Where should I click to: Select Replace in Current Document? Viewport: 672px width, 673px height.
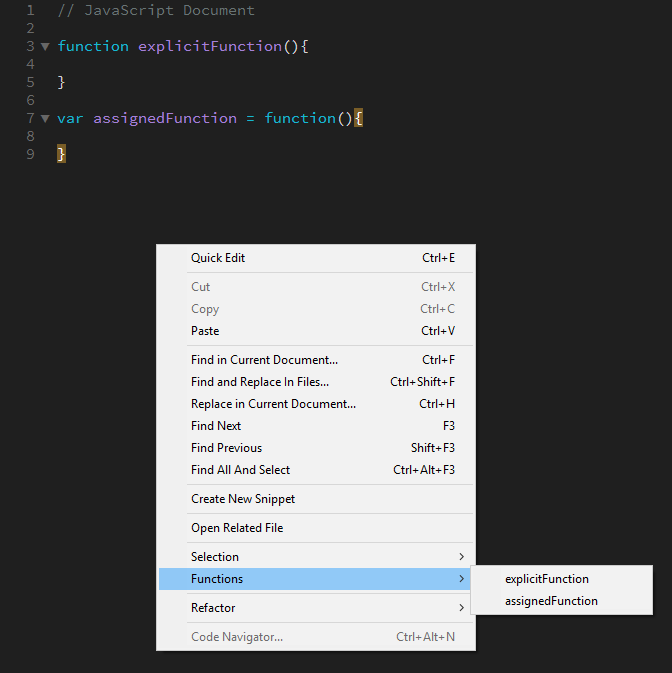click(273, 404)
